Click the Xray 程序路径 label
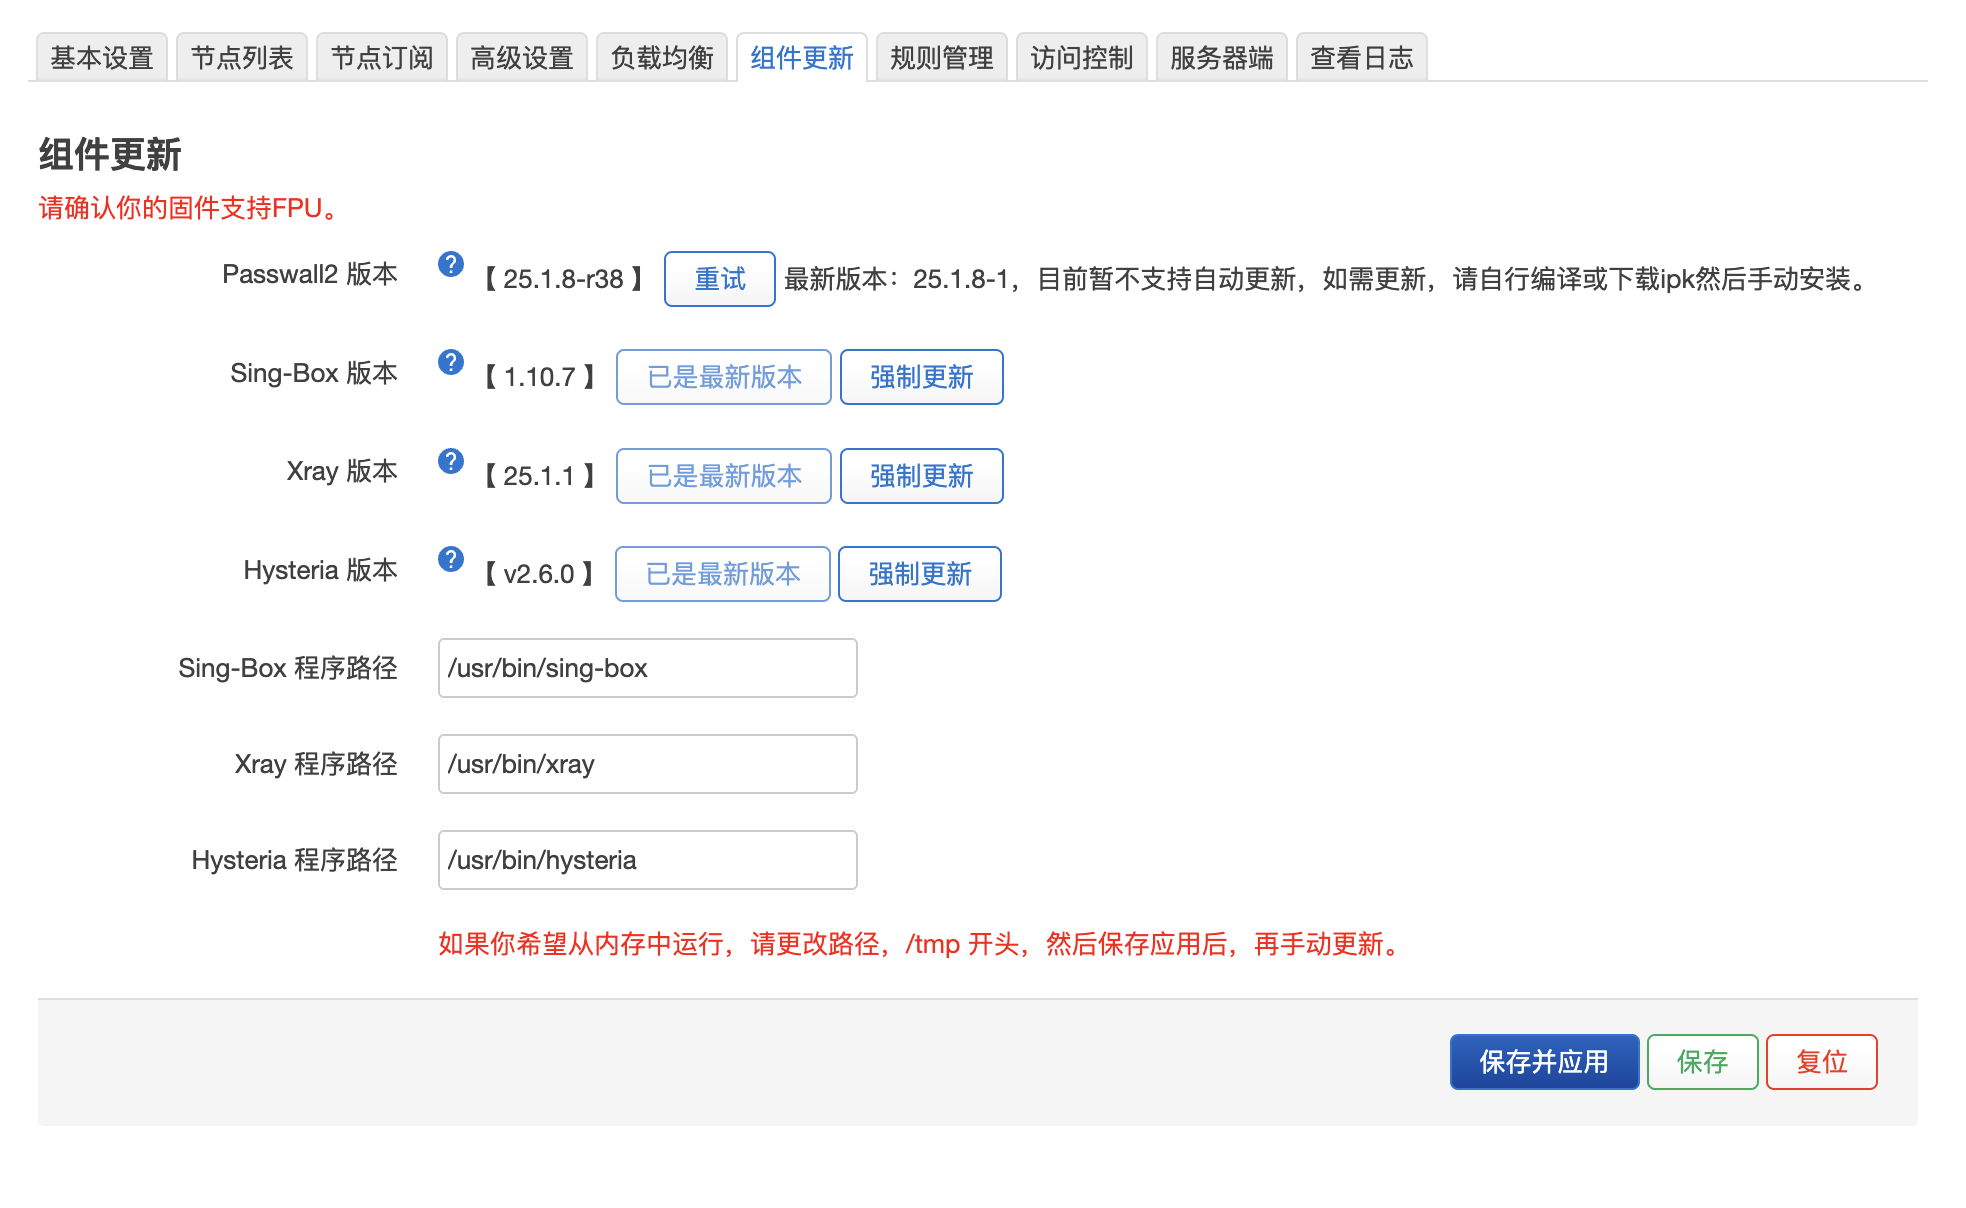Image resolution: width=1966 pixels, height=1208 pixels. 316,764
